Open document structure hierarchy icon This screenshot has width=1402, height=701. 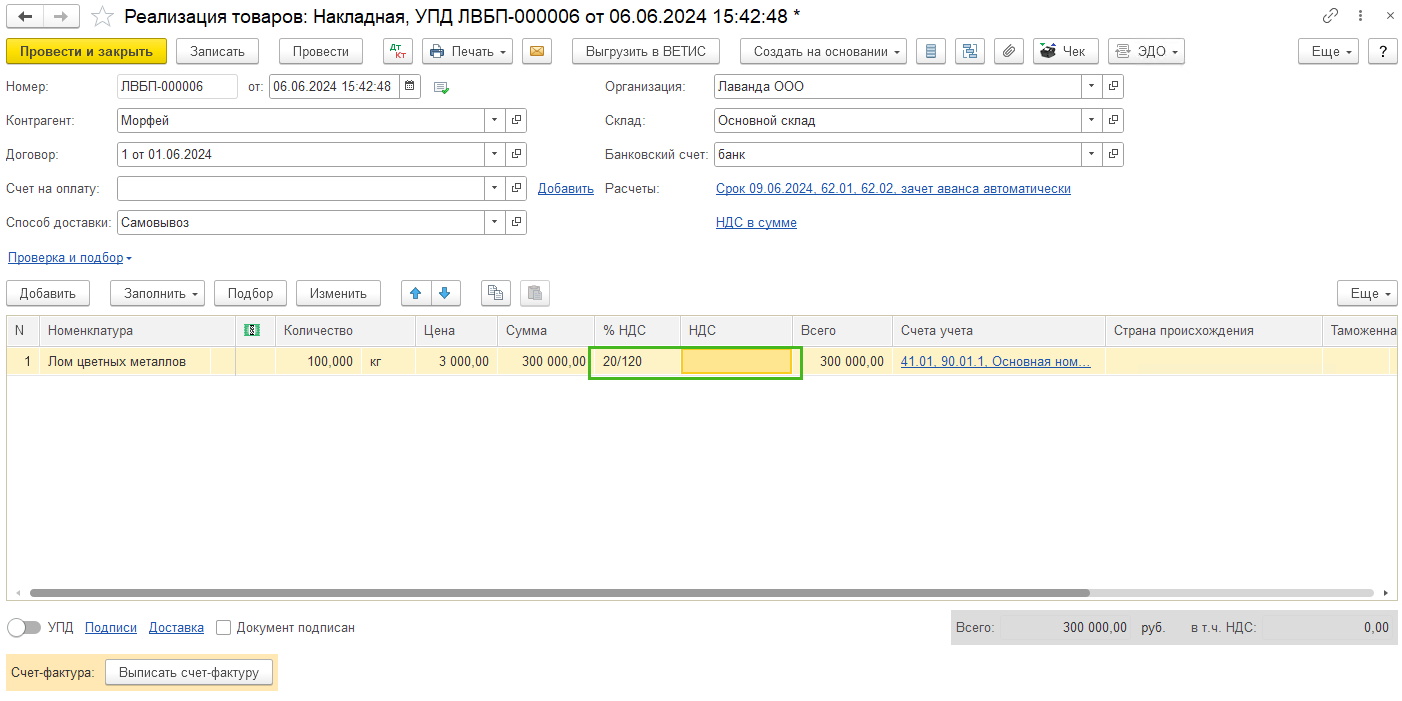click(x=971, y=51)
